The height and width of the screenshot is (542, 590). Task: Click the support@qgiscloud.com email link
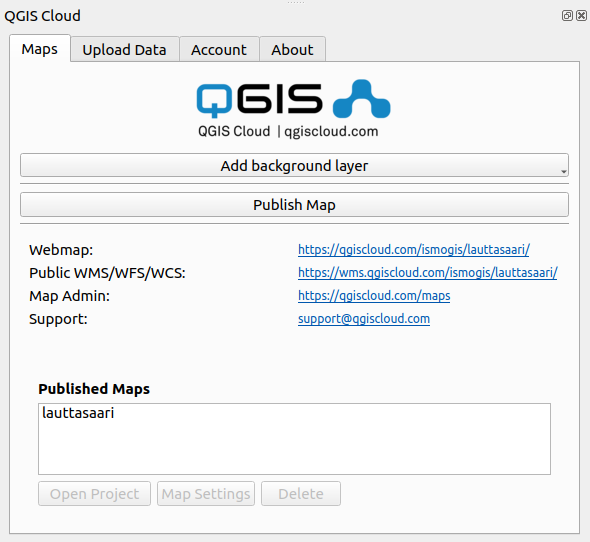364,319
